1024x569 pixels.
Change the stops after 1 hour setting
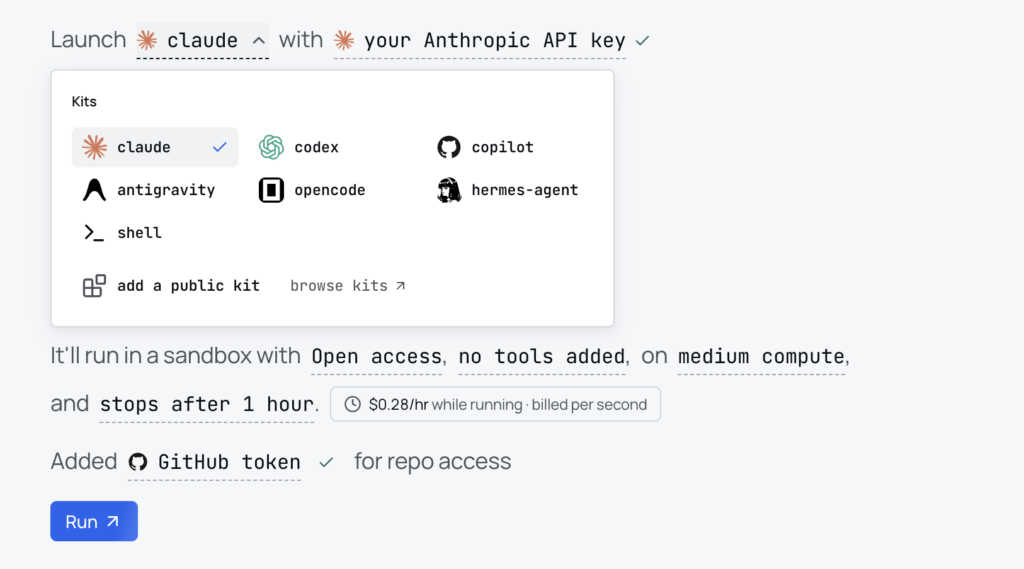tap(206, 404)
